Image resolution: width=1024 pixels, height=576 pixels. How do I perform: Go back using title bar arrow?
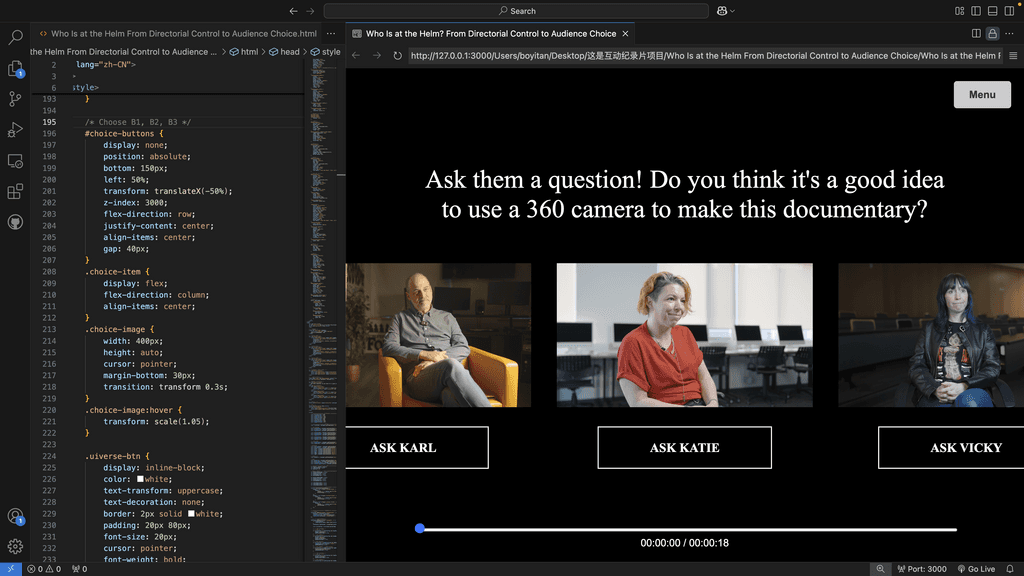click(x=293, y=11)
